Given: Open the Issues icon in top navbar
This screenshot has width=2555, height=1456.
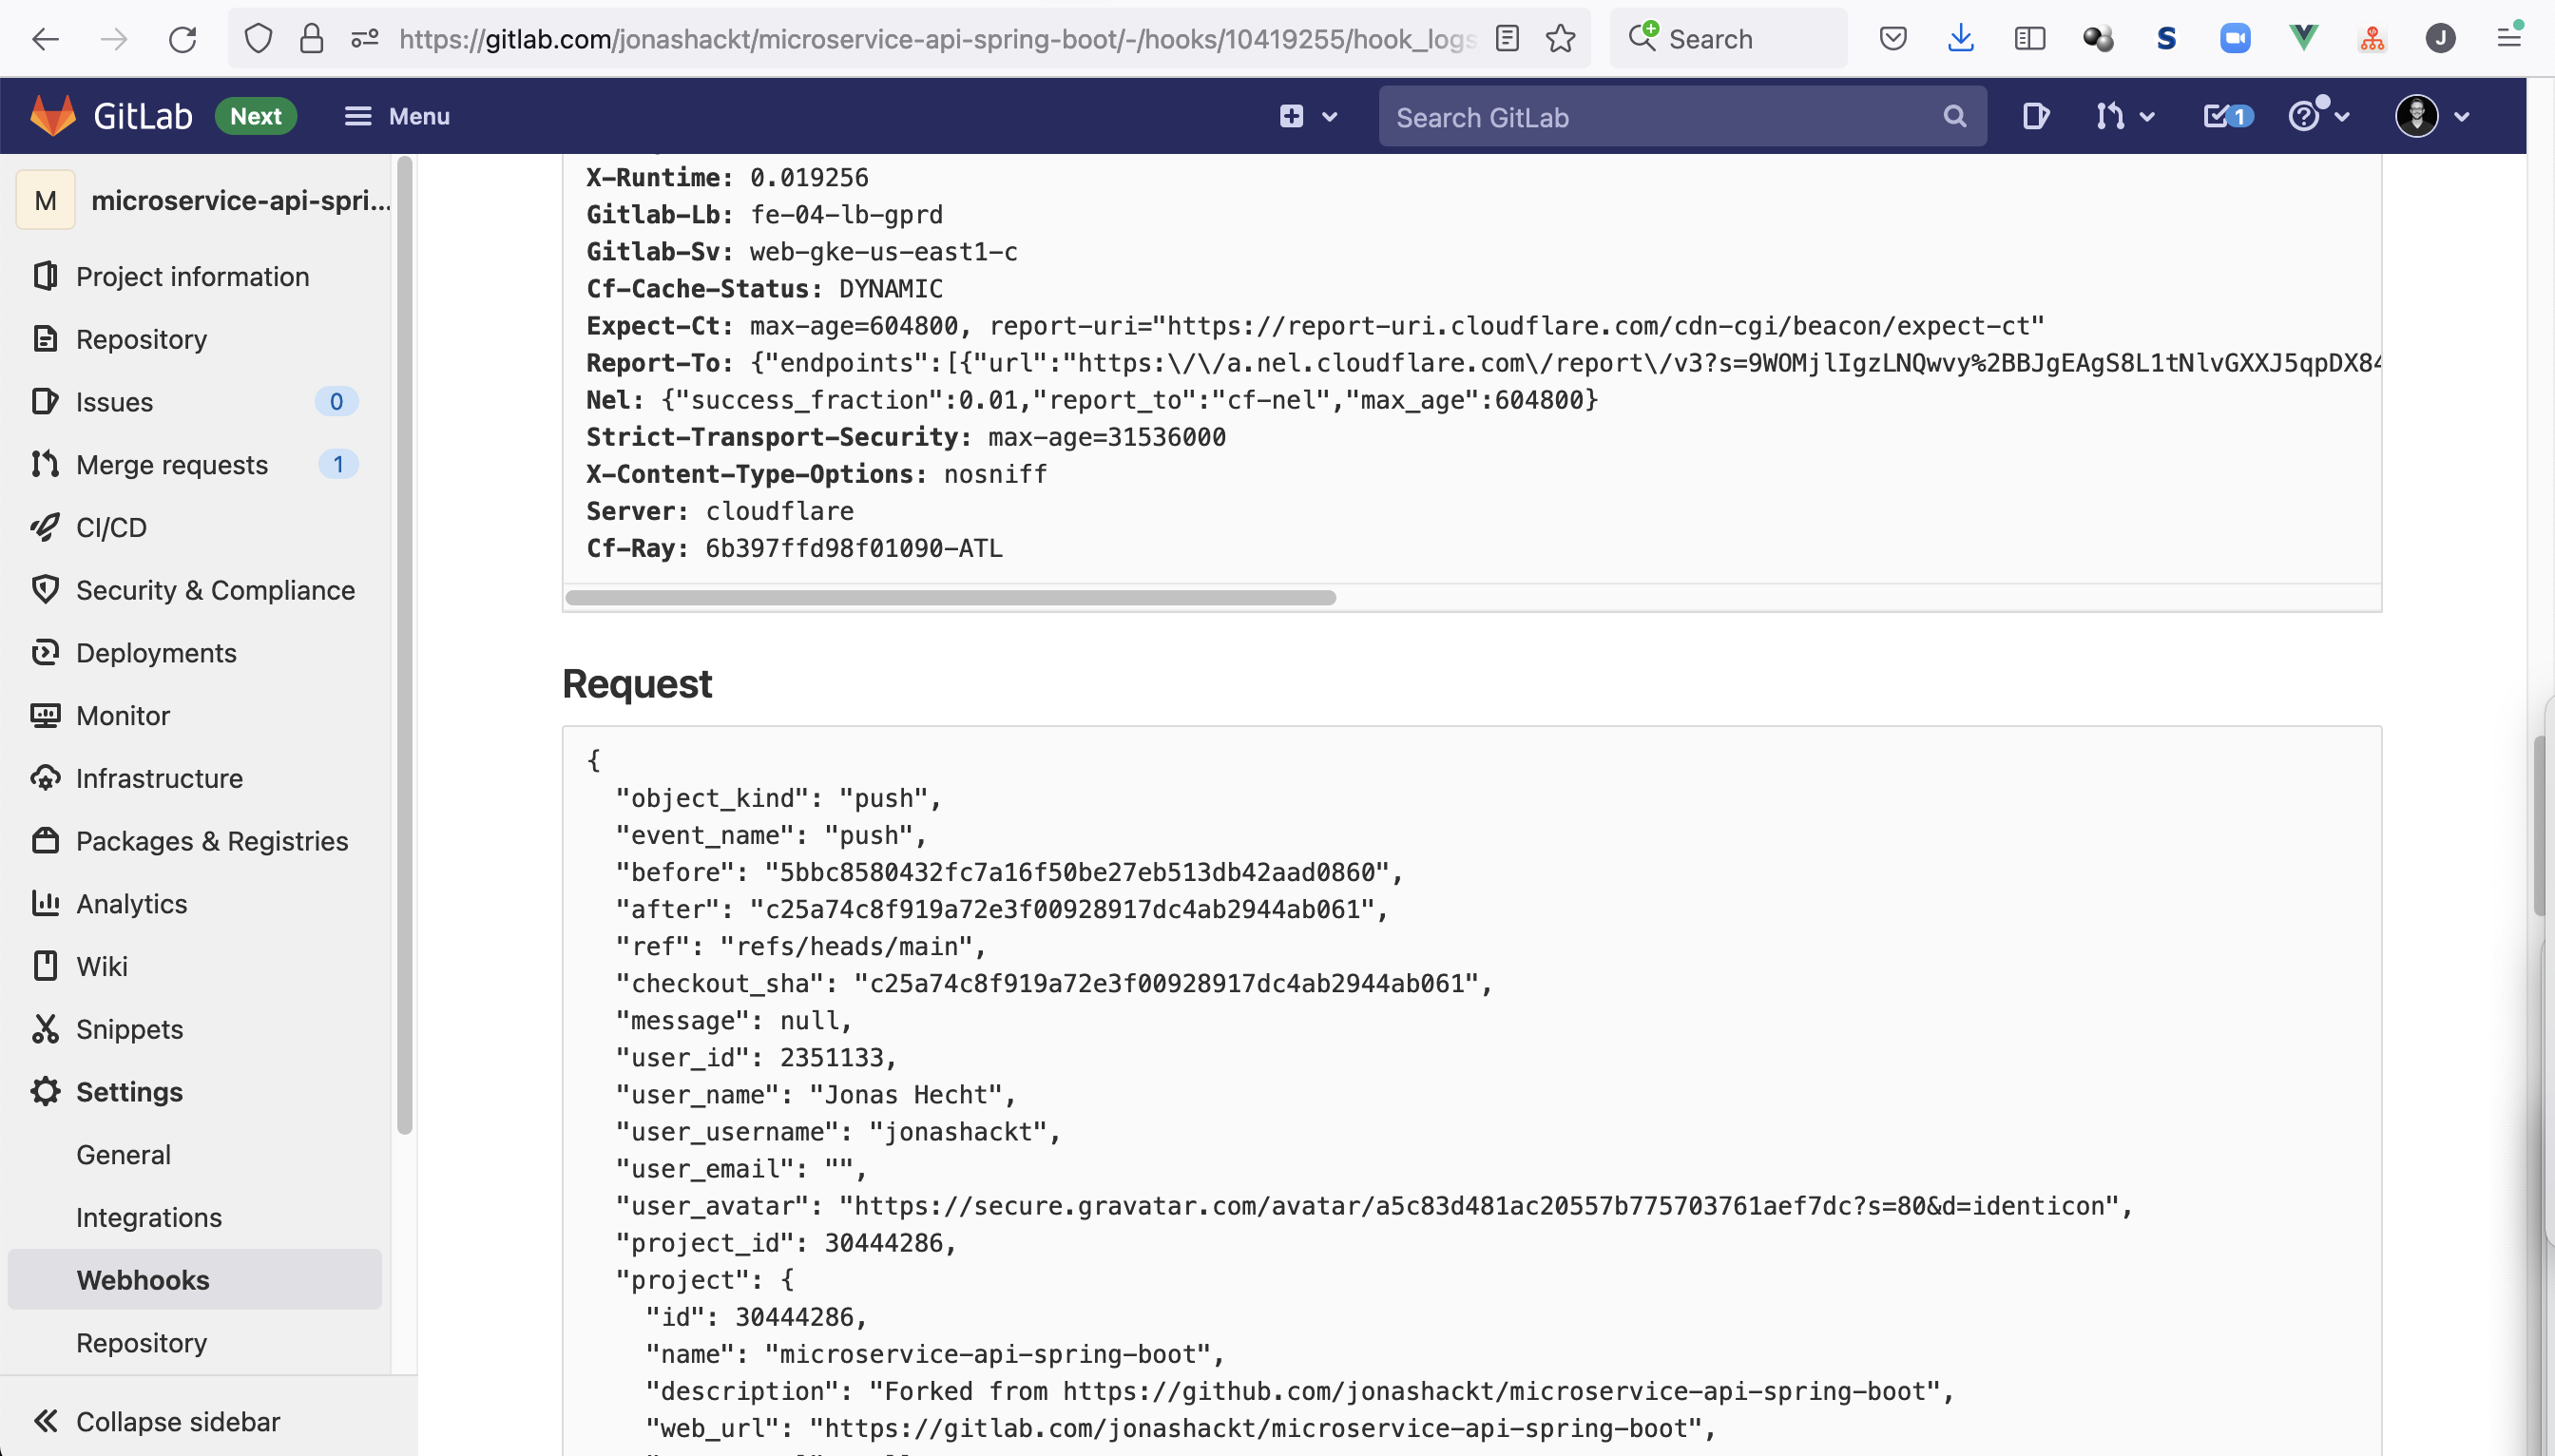Looking at the screenshot, I should [x=2034, y=116].
